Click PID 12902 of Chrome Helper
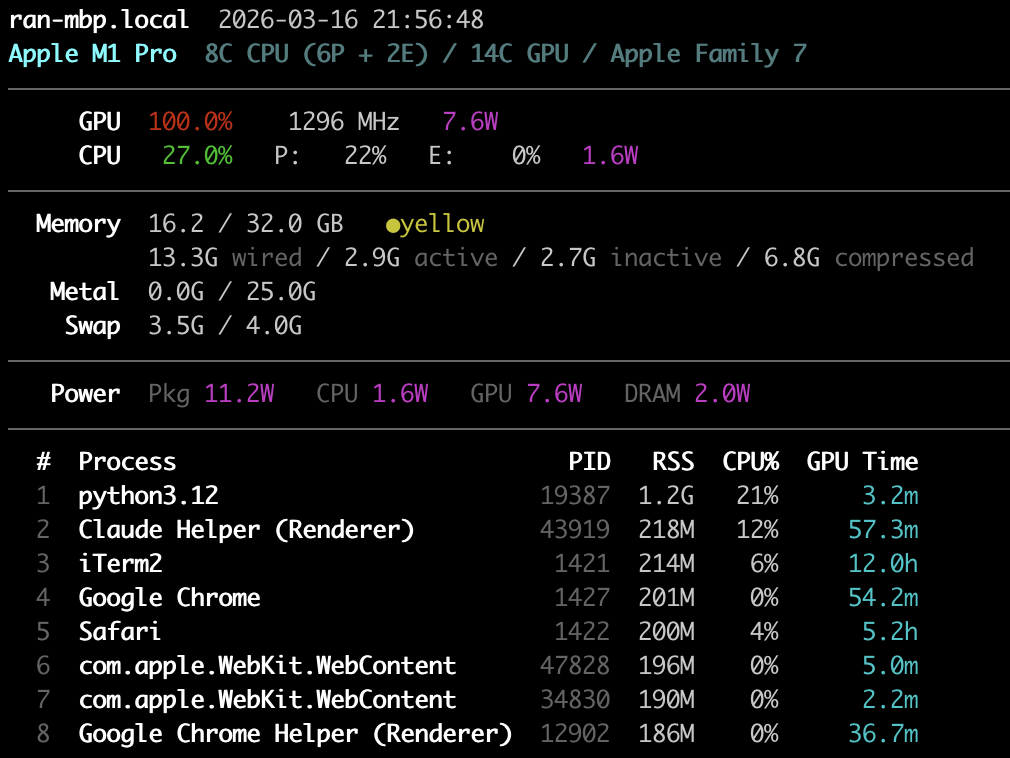1010x758 pixels. (575, 734)
